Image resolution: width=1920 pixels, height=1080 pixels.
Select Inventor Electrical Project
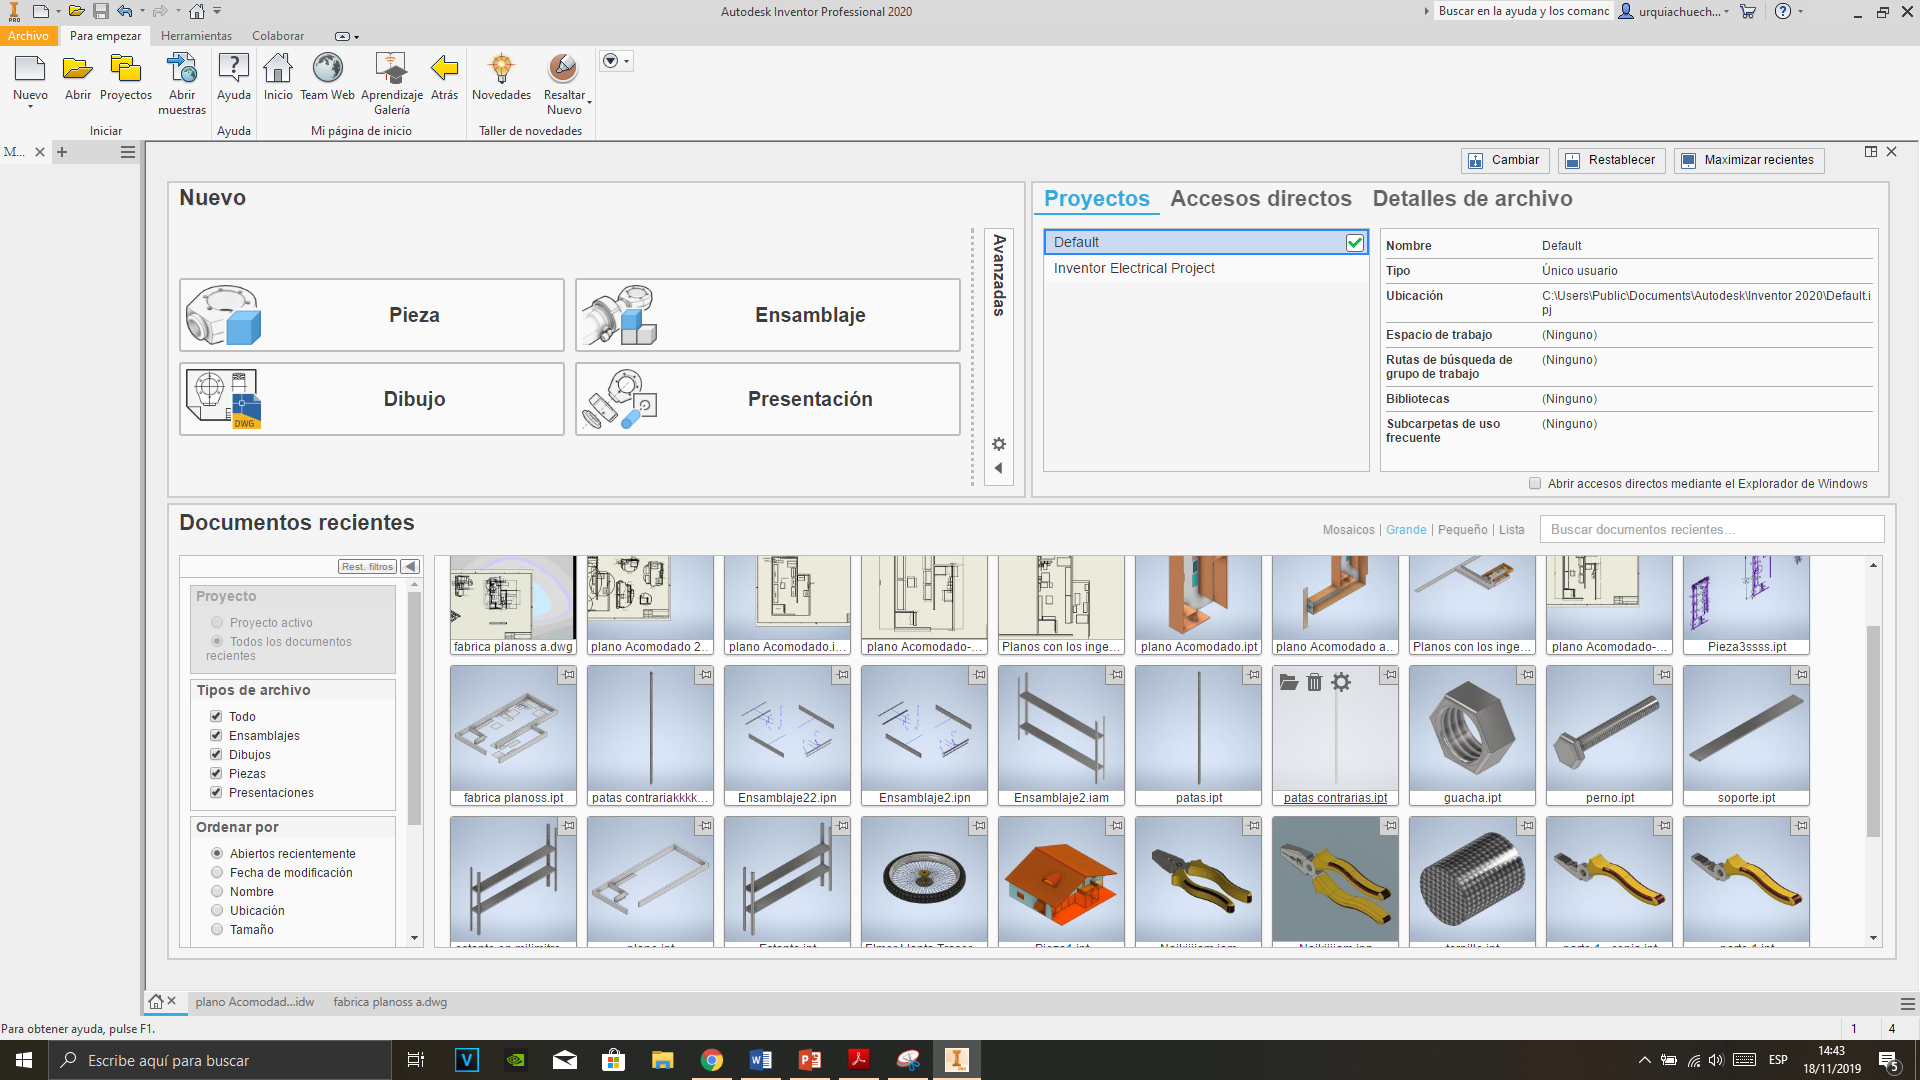click(1206, 268)
